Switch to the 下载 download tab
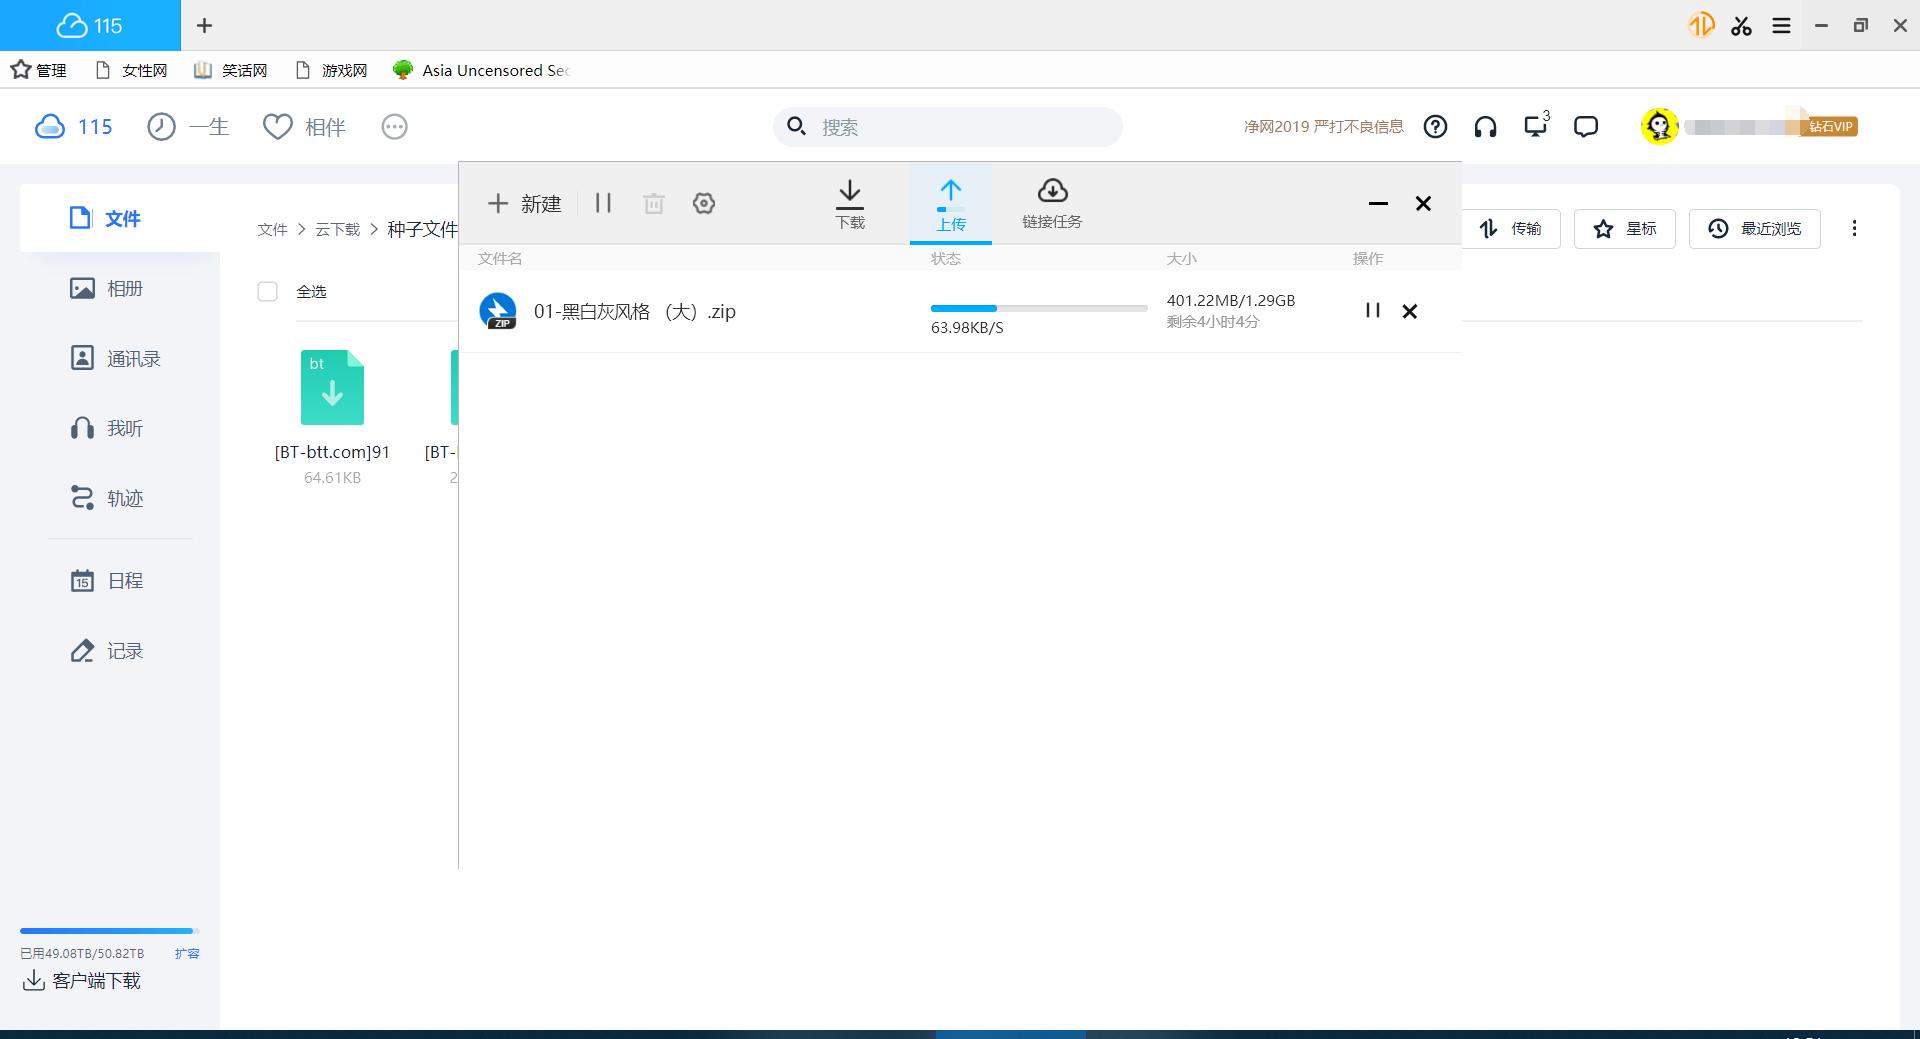The width and height of the screenshot is (1920, 1039). pyautogui.click(x=850, y=204)
